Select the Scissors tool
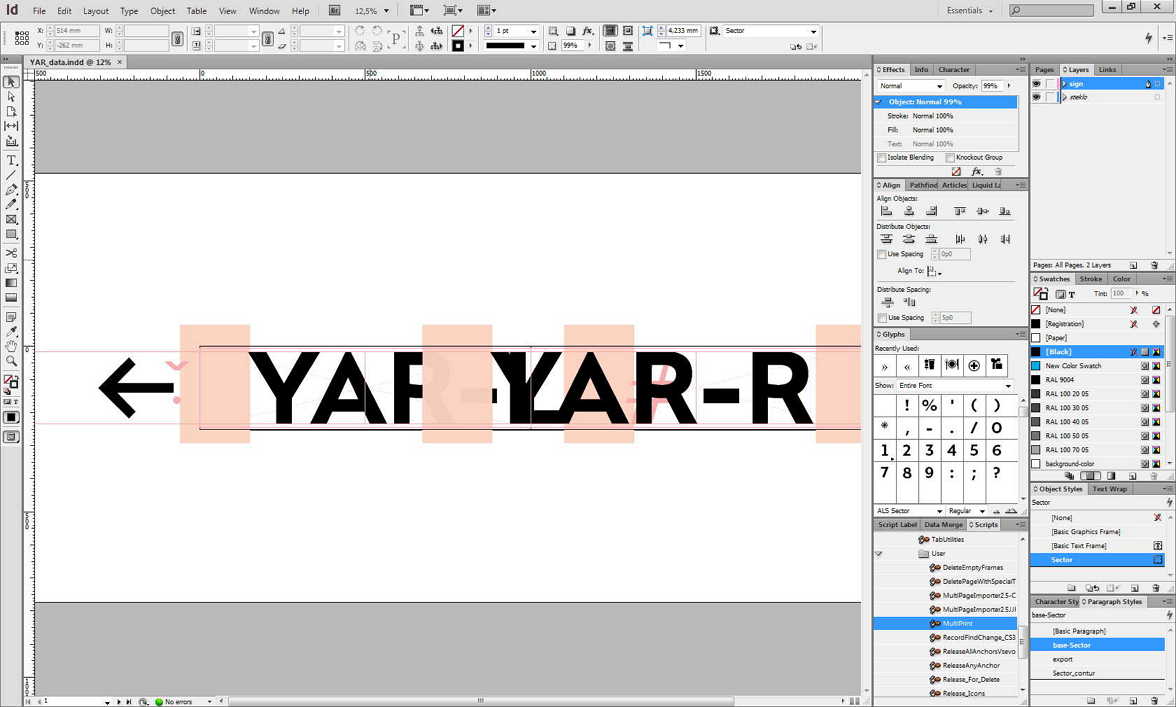 (11, 253)
